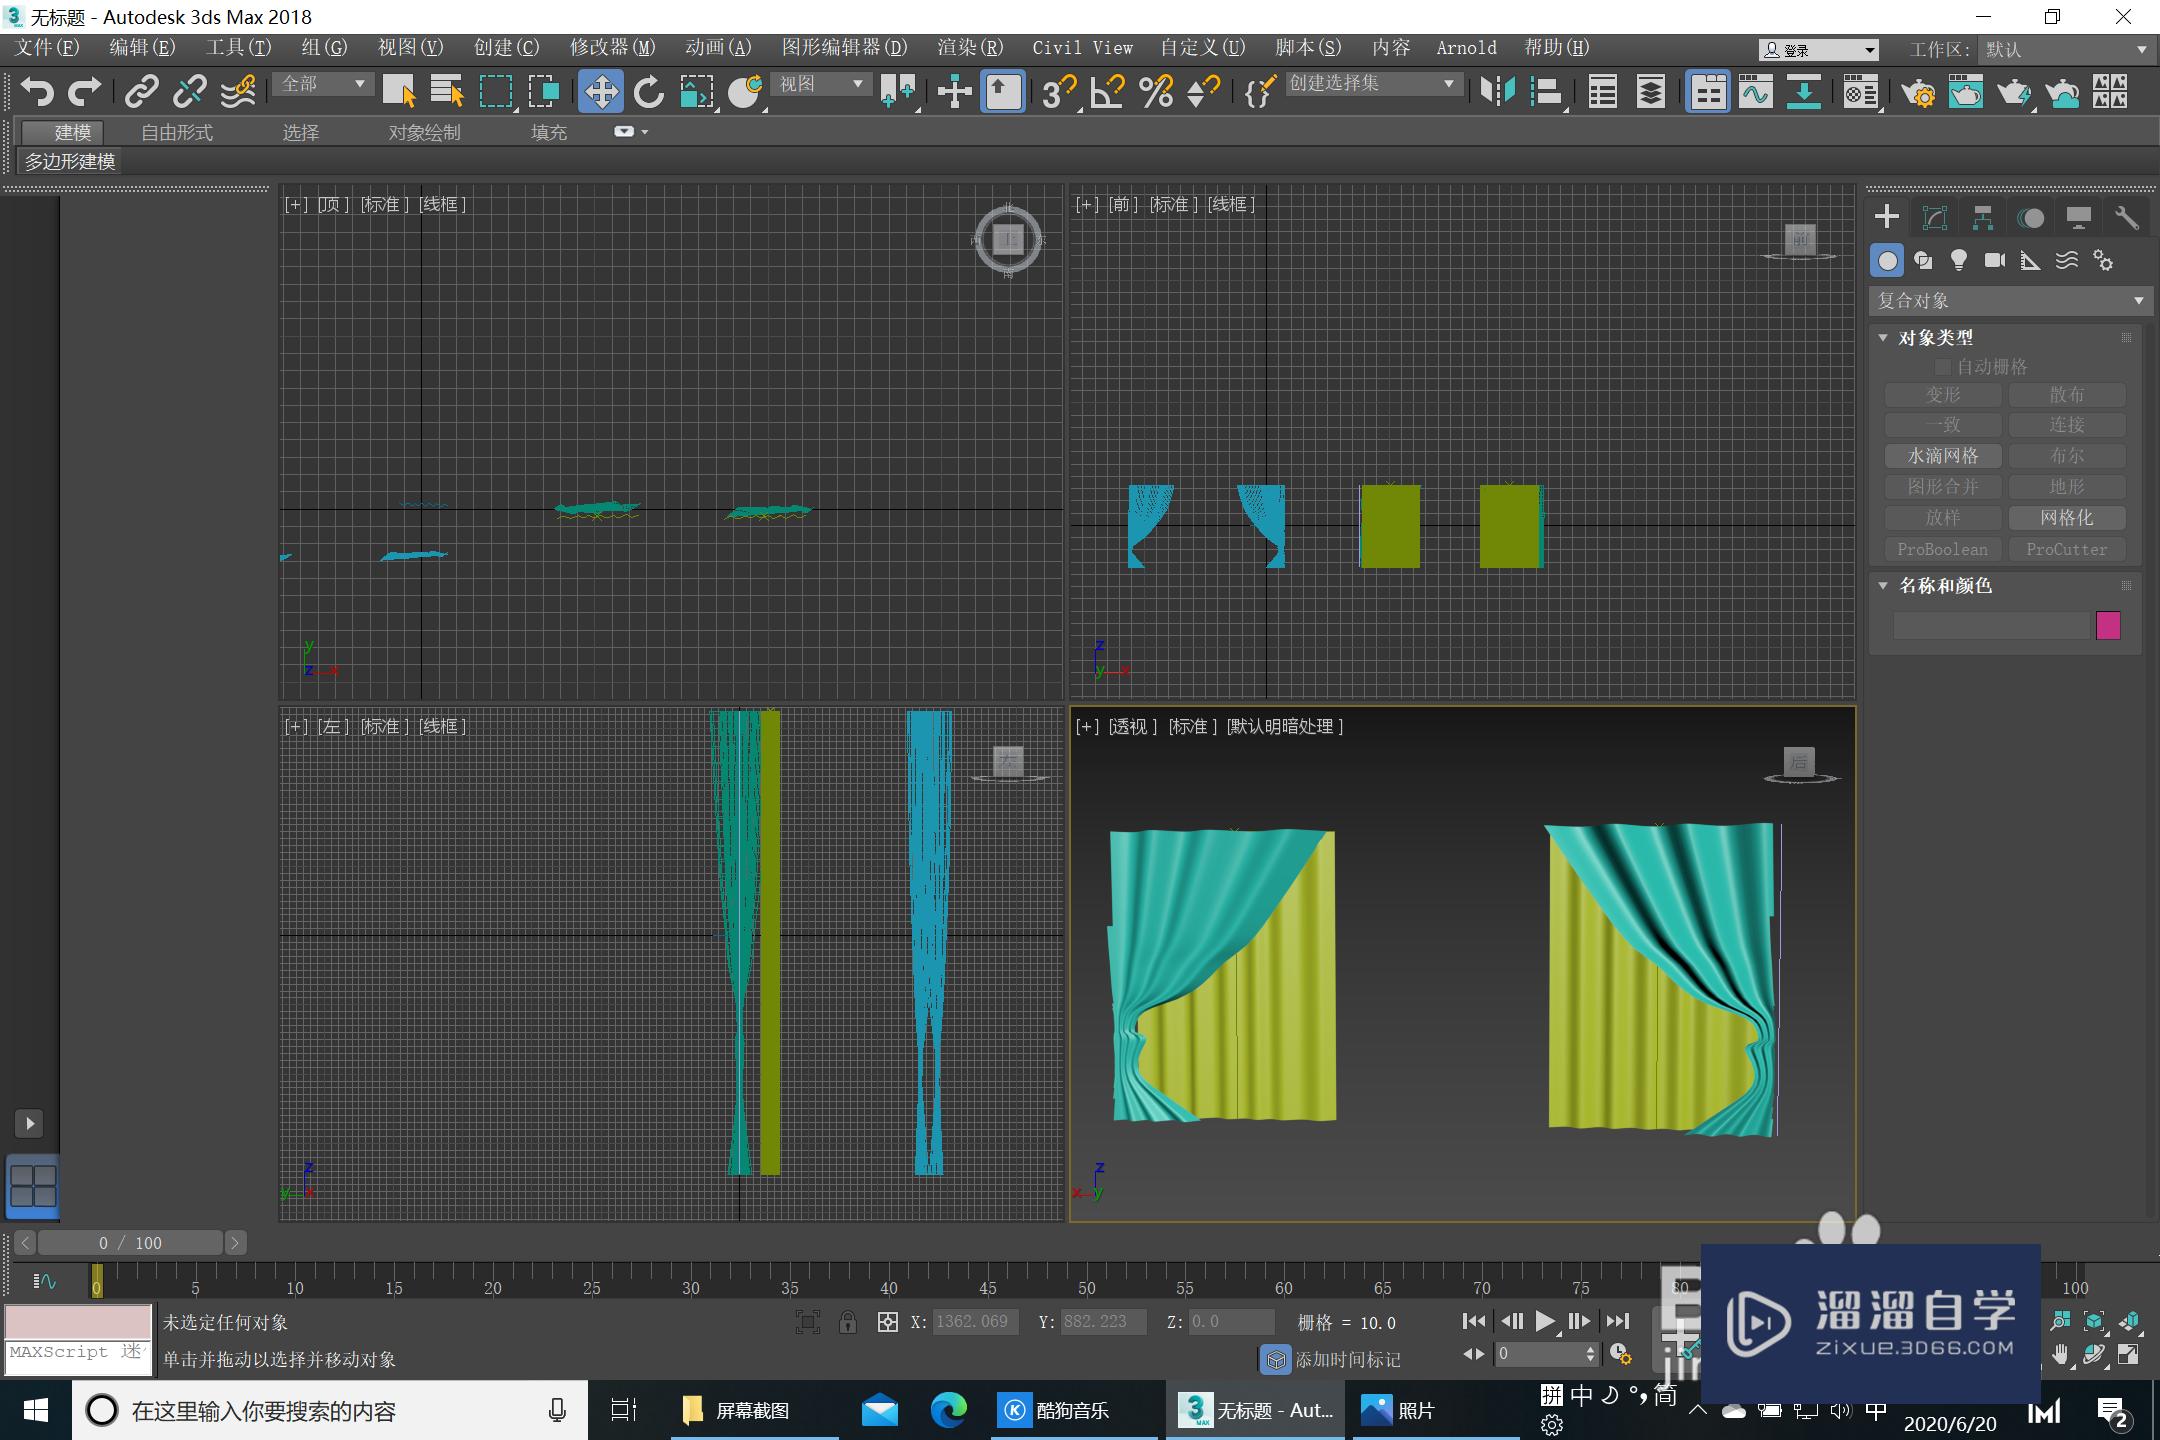Click the Align tool icon
2160x1440 pixels.
click(x=1546, y=92)
